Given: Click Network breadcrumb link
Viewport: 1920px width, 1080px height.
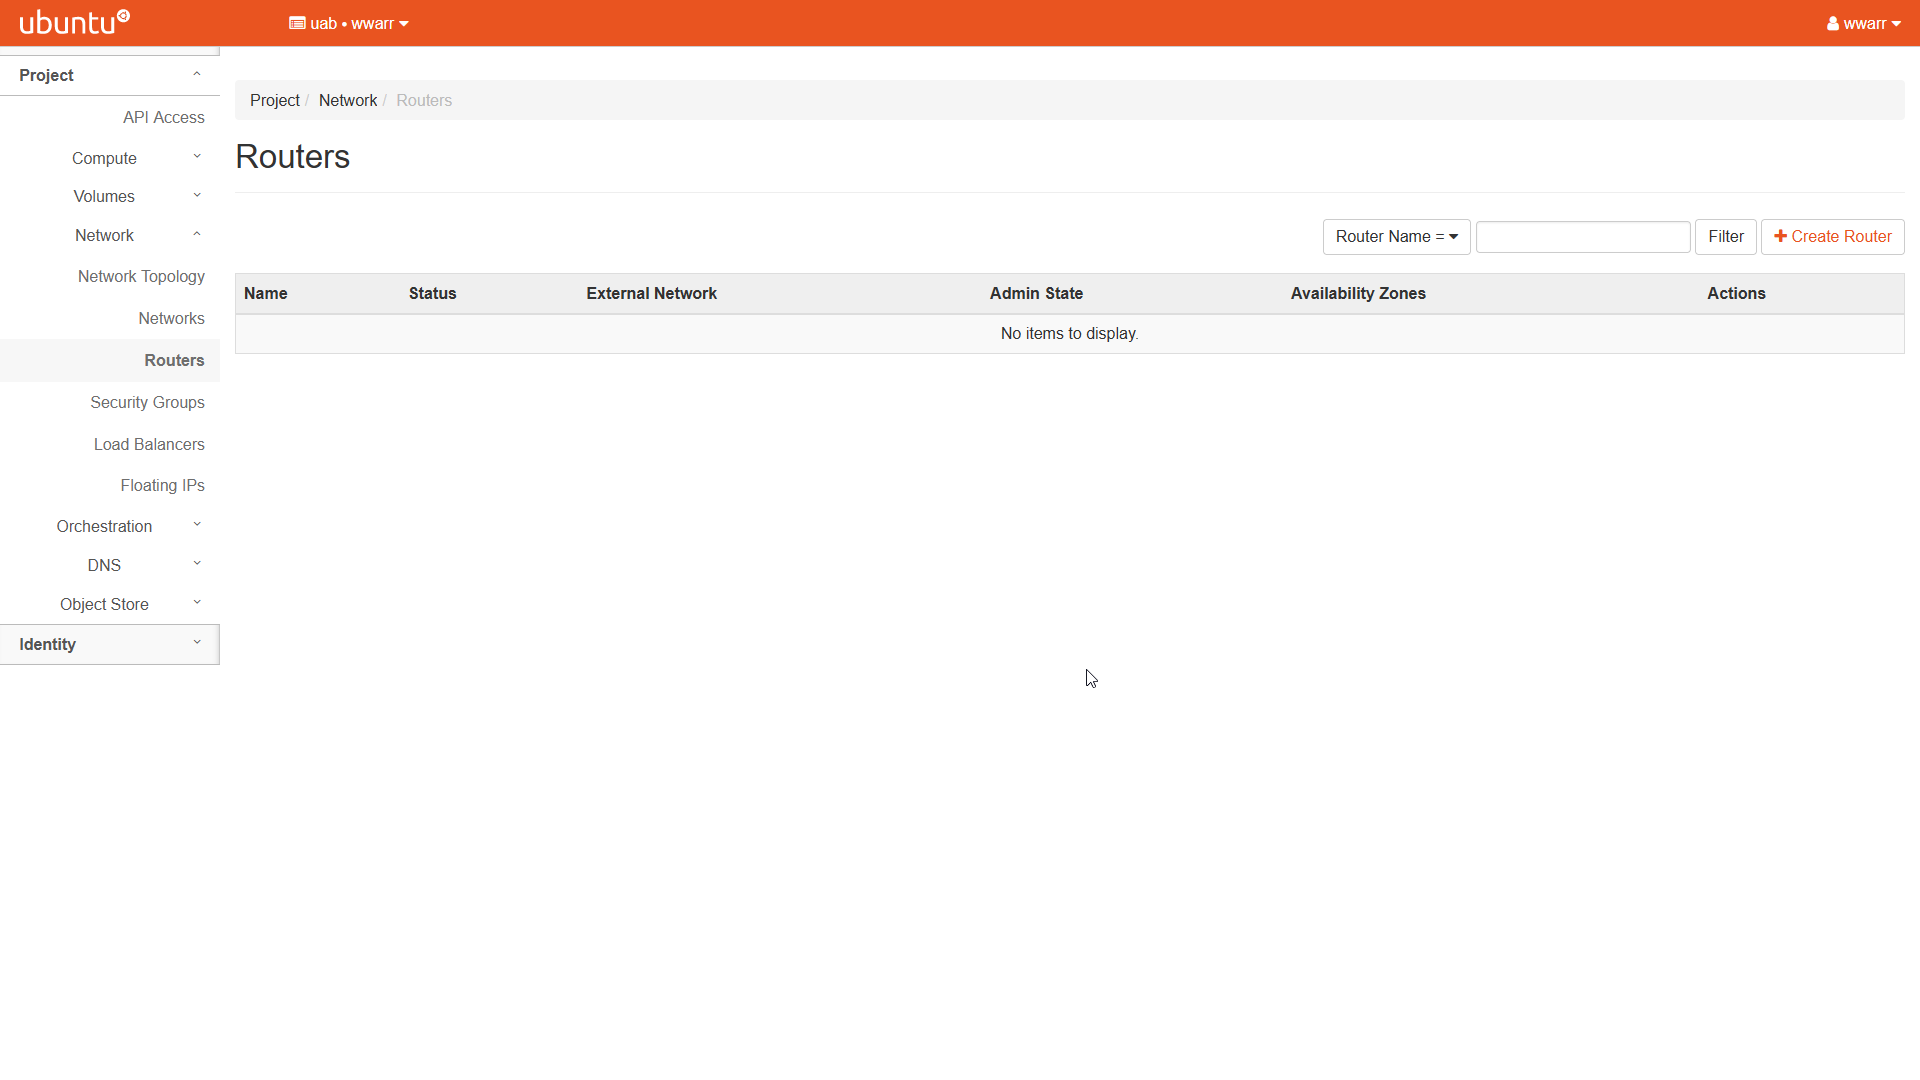Looking at the screenshot, I should tap(348, 100).
